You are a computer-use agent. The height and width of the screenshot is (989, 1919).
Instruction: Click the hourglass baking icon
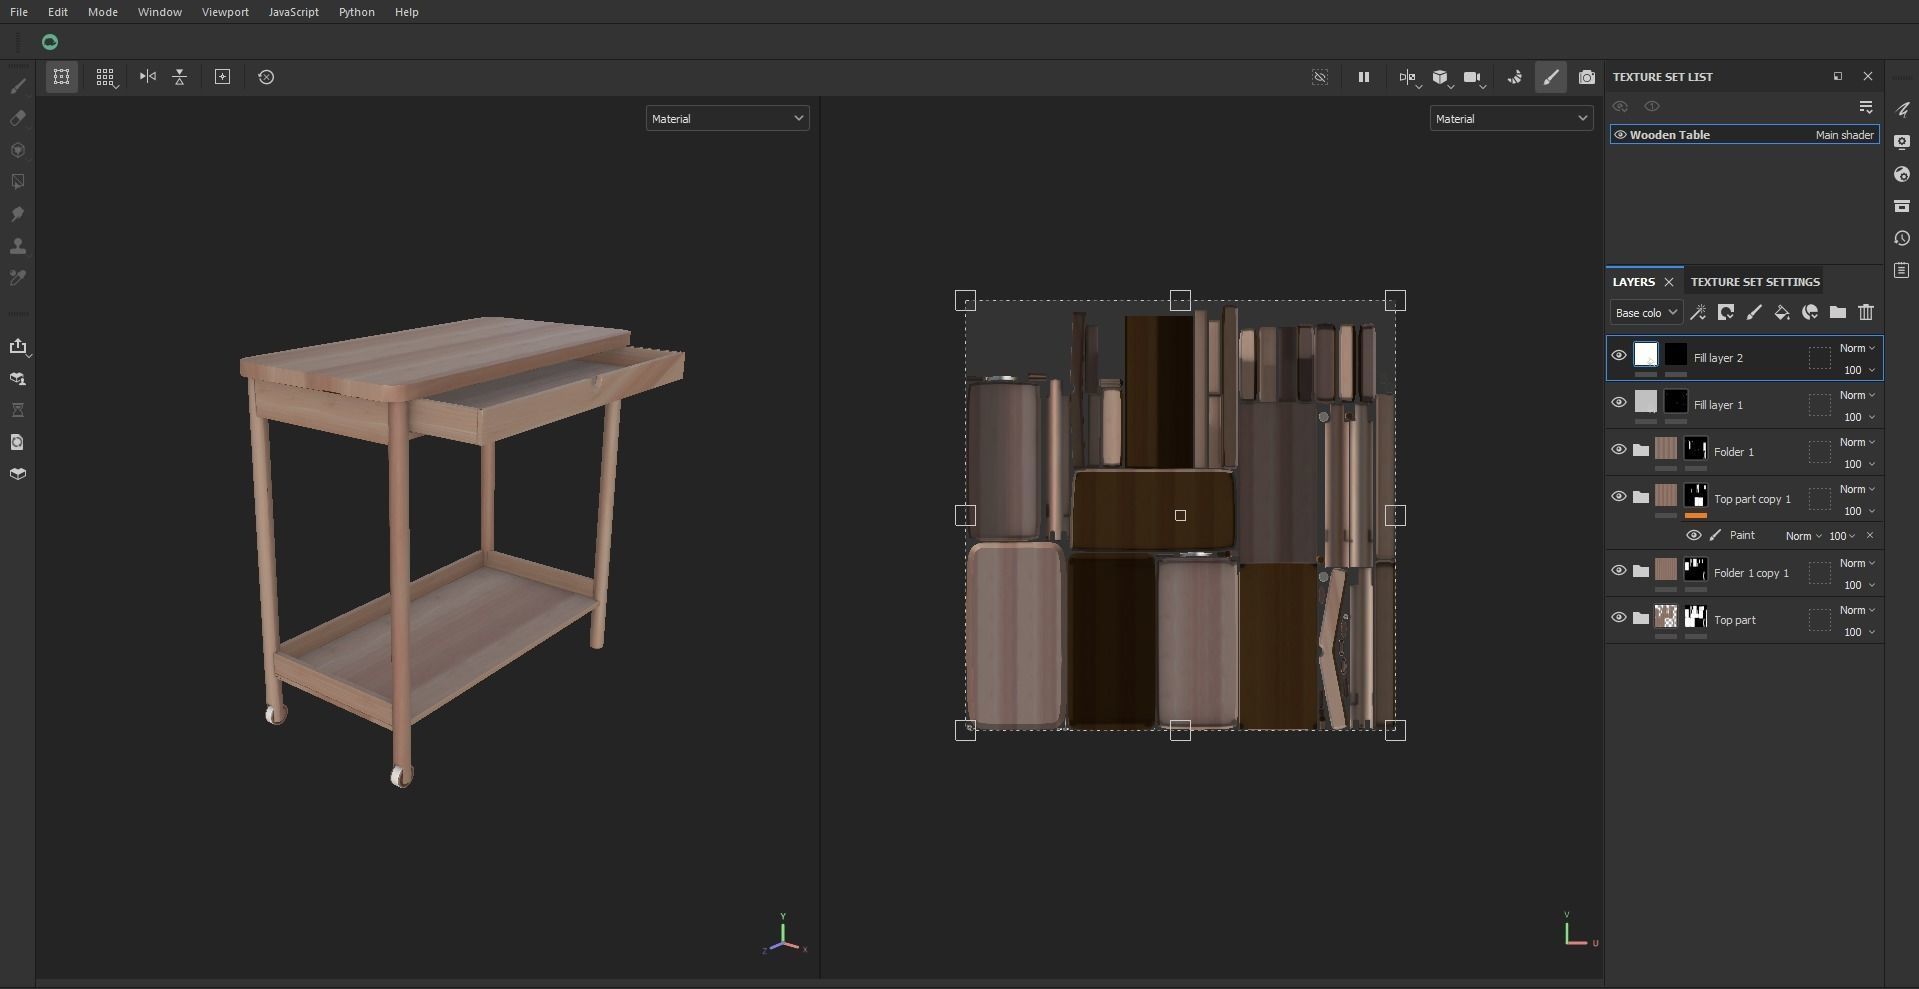point(18,410)
